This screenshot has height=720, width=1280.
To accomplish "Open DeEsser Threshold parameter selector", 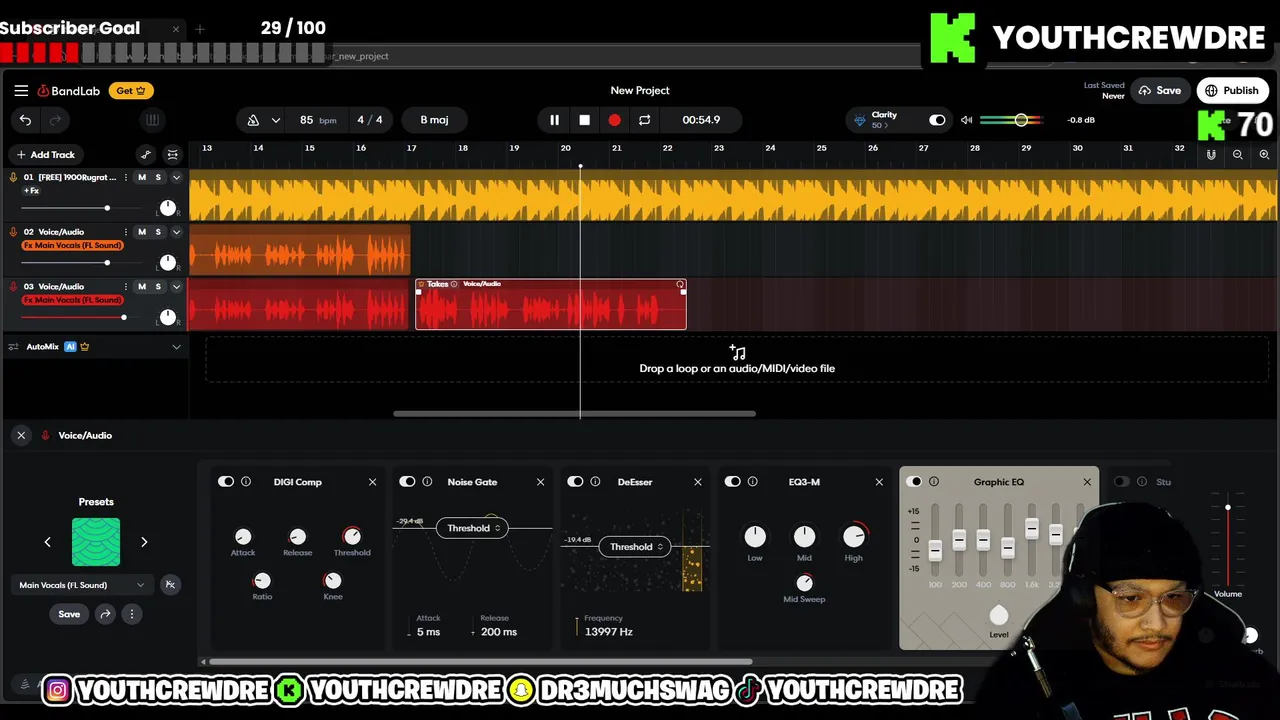I will click(636, 547).
